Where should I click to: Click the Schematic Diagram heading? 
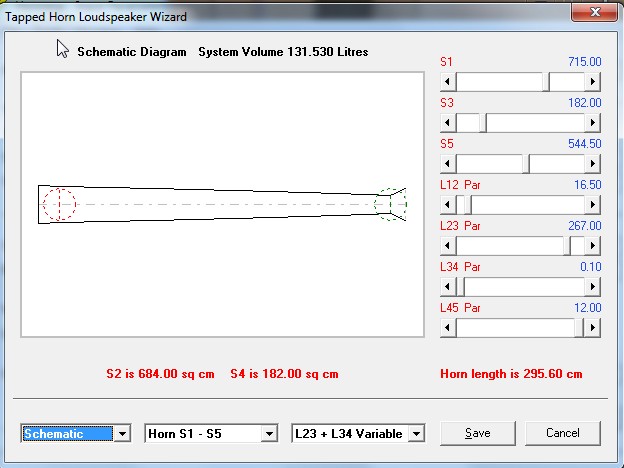click(x=132, y=52)
